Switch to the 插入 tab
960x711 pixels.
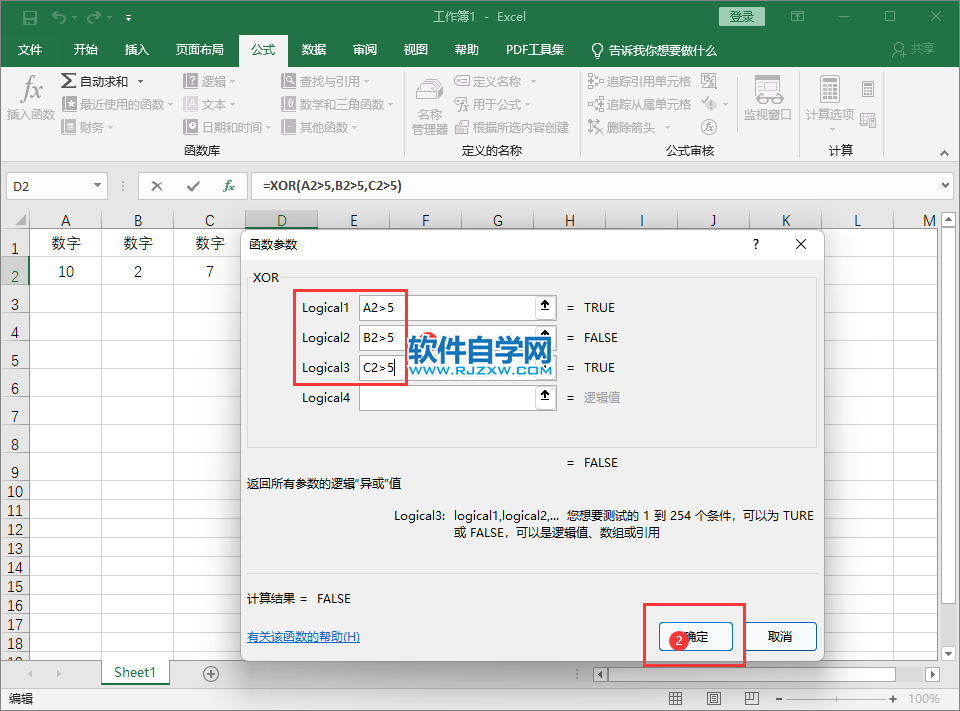coord(137,50)
